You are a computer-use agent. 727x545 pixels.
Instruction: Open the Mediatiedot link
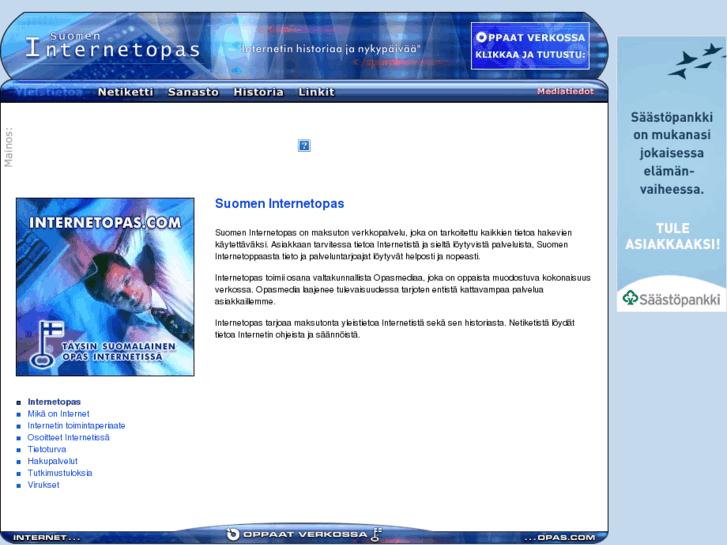tap(565, 91)
